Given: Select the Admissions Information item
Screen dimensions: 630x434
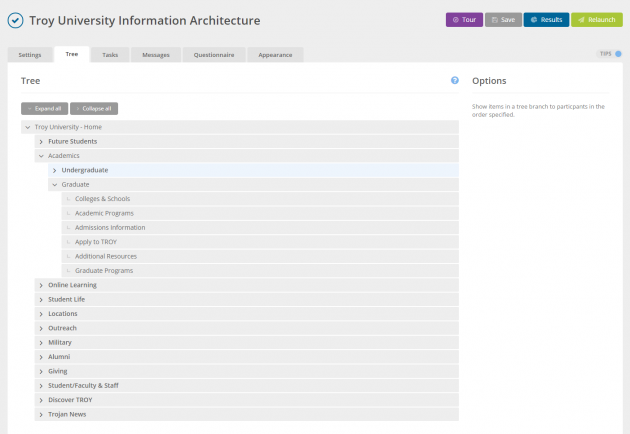Looking at the screenshot, I should point(260,227).
